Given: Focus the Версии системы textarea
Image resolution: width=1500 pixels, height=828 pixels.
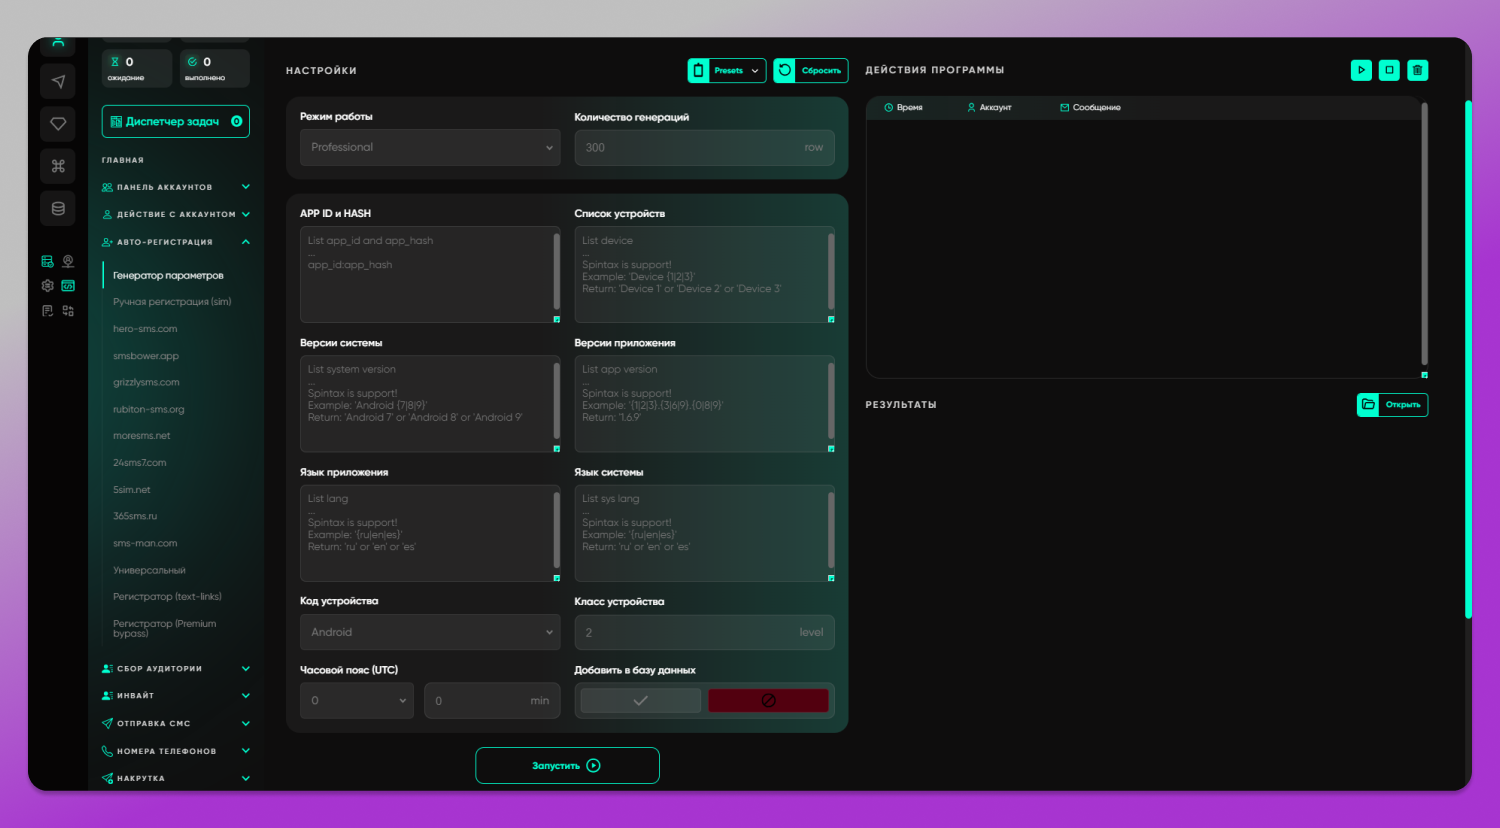Looking at the screenshot, I should 430,404.
